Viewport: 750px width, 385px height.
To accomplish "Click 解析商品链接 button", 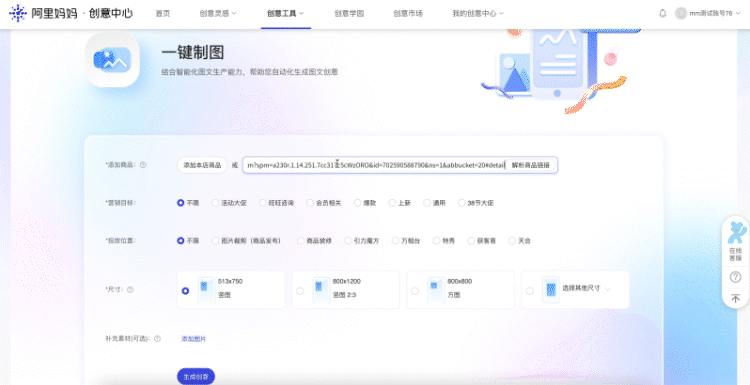I will pyautogui.click(x=530, y=165).
